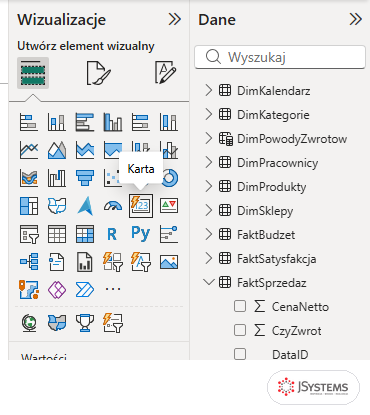This screenshot has width=370, height=415.
Task: Choose the text slicer with letter A
Action: [x=141, y=261]
